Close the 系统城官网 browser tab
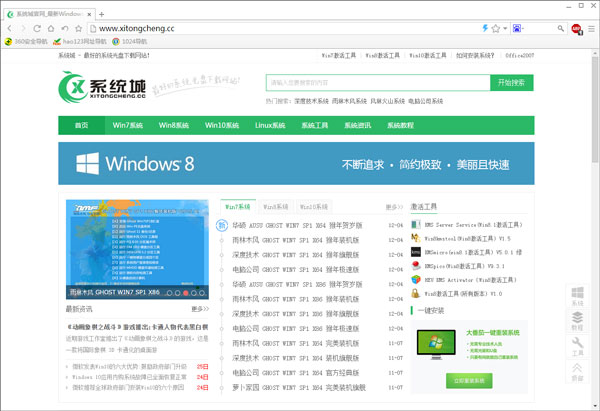The image size is (600, 411). click(89, 14)
